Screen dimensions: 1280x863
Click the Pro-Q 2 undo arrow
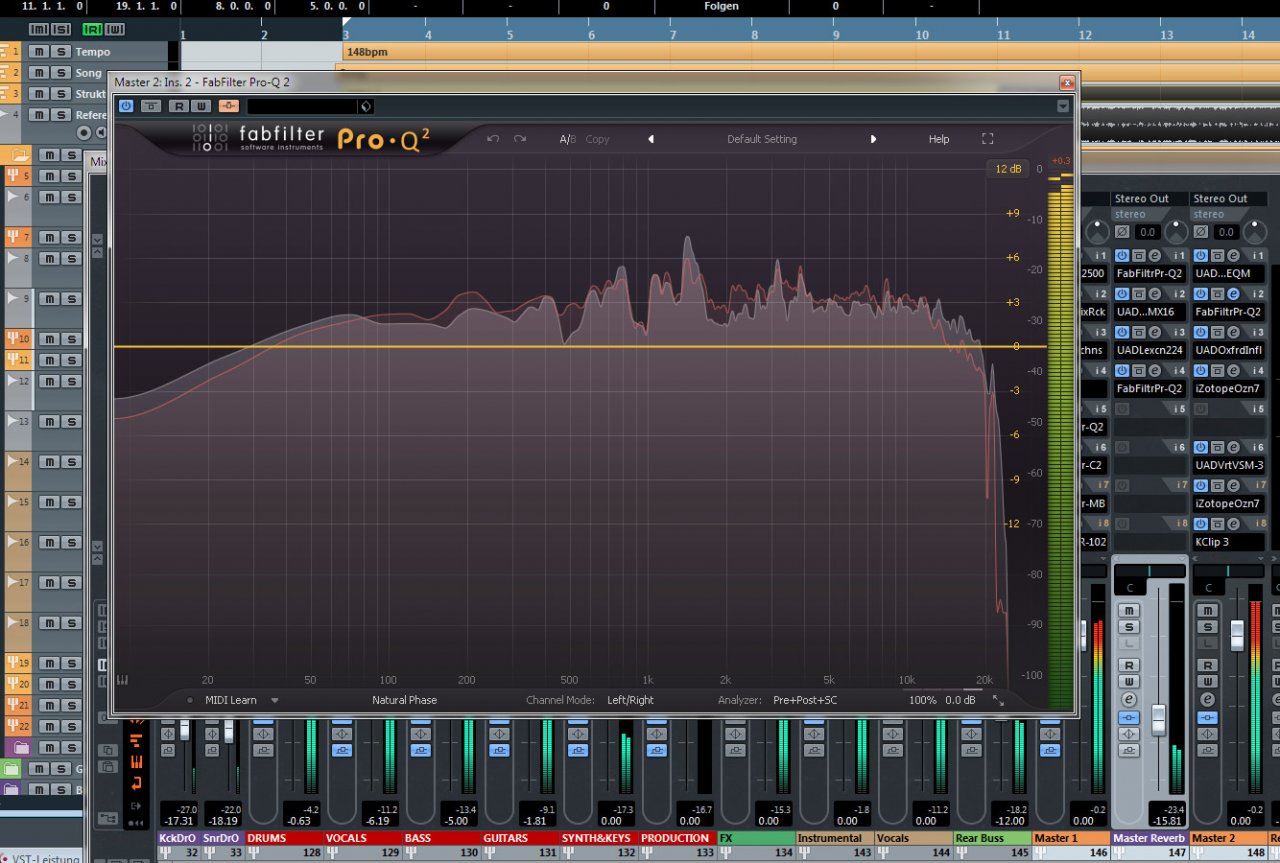click(493, 139)
